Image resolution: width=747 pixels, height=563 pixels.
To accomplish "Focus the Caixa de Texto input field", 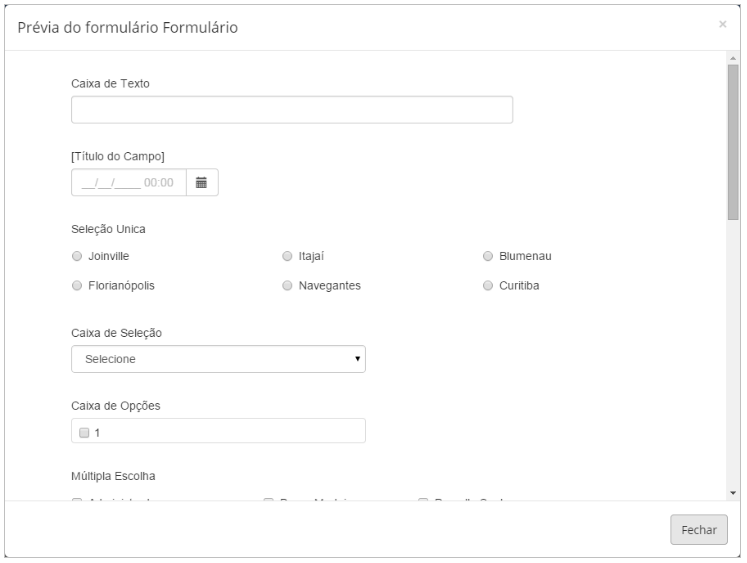I will coord(292,110).
